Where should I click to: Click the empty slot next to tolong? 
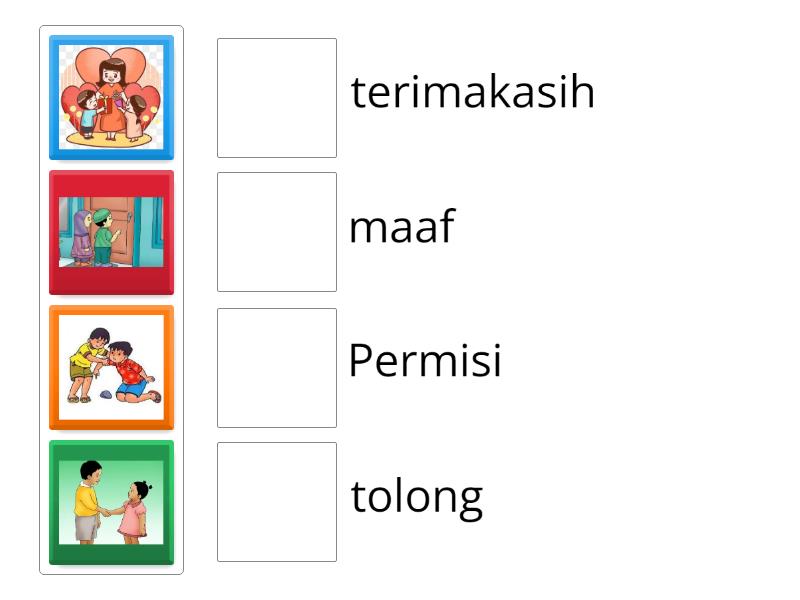[x=277, y=501]
